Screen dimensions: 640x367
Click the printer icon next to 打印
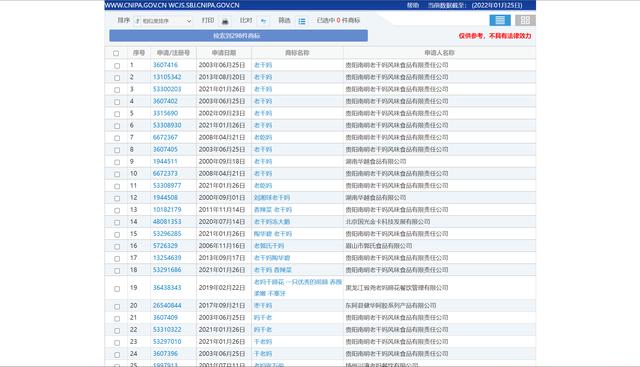[x=225, y=21]
